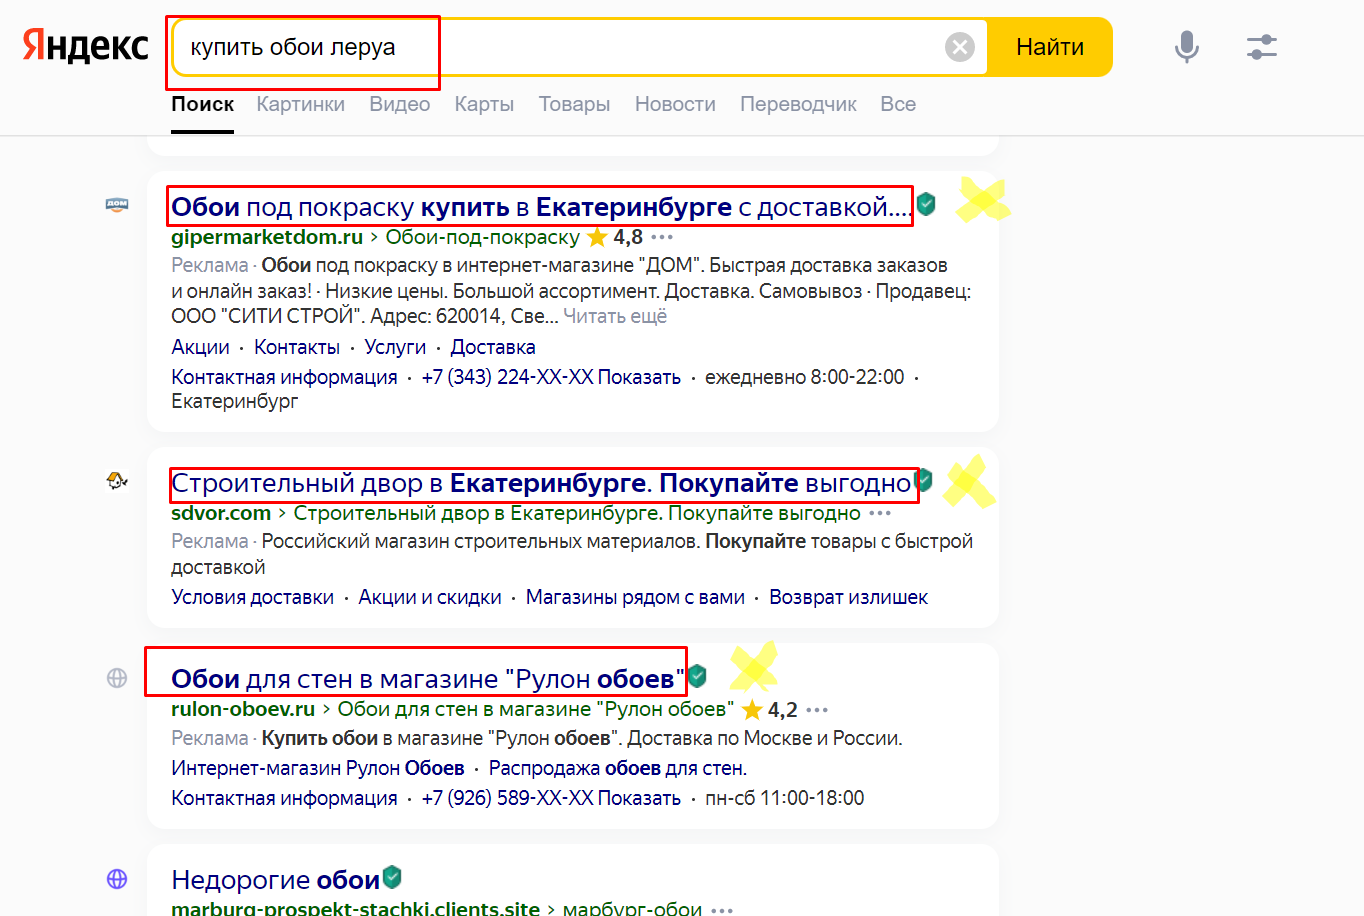Click gipermarketdom.ru site favicon

117,205
